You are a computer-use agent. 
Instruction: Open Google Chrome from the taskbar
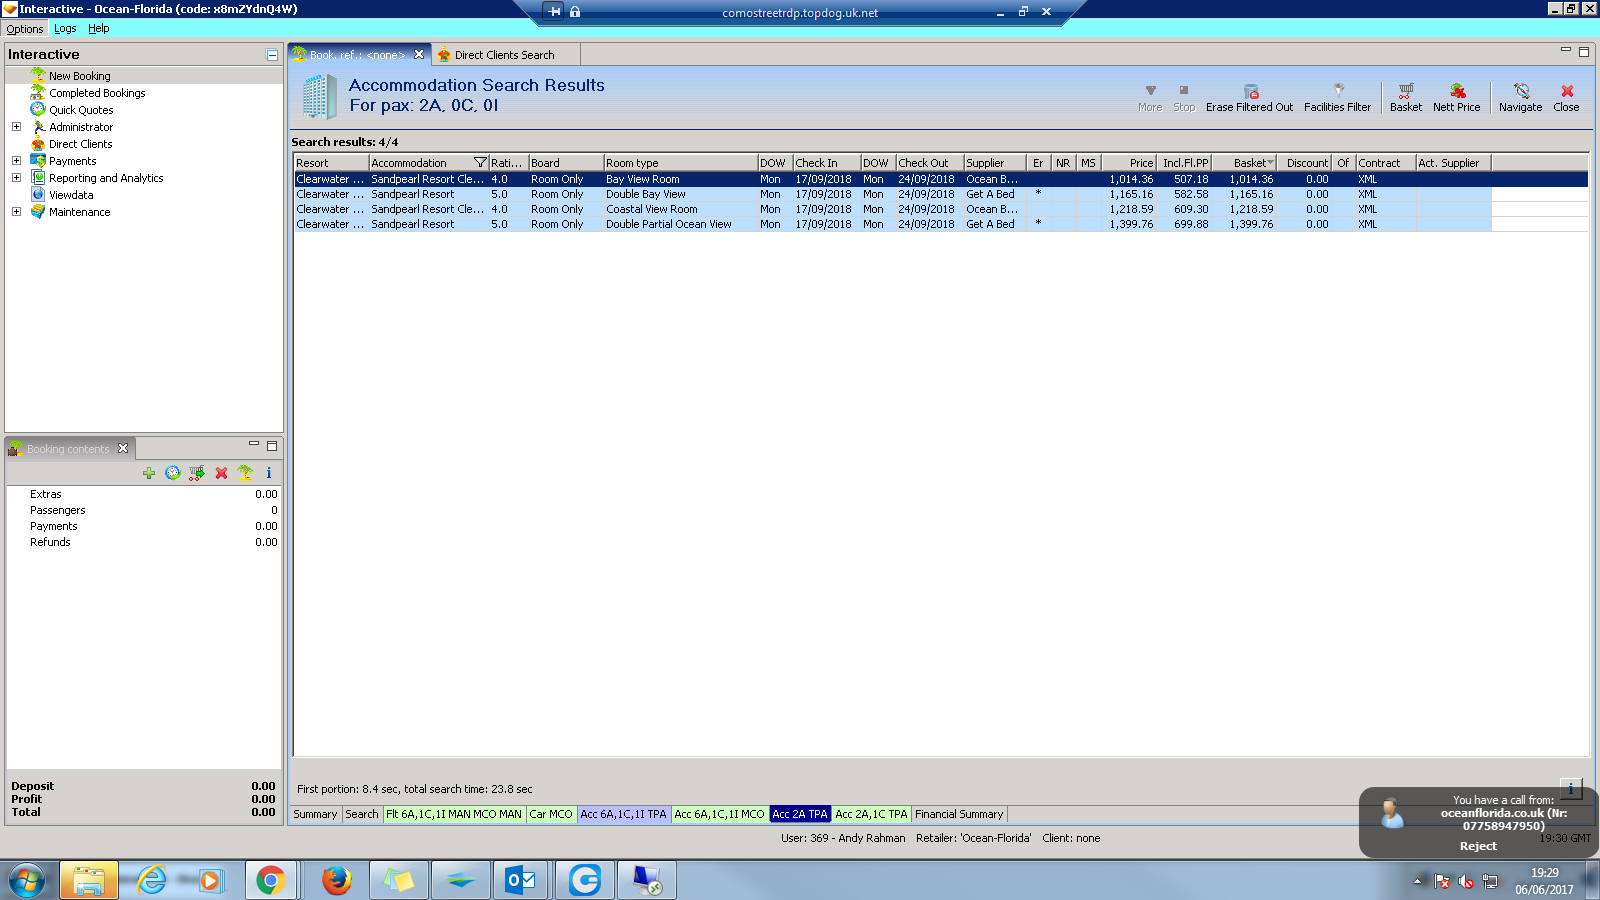pyautogui.click(x=270, y=880)
